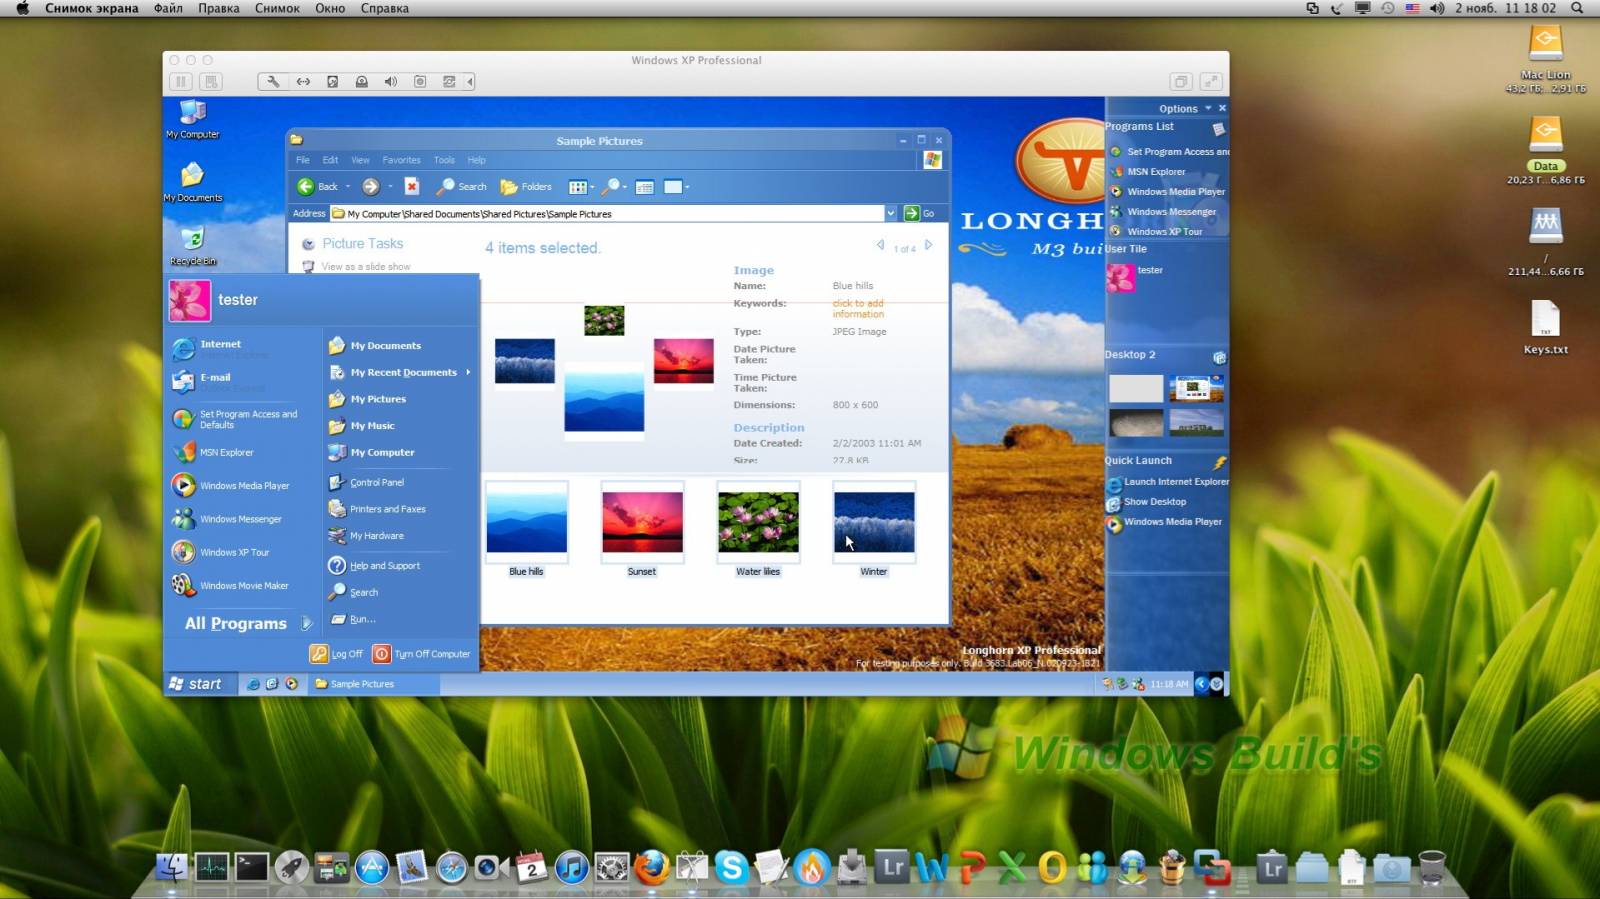Expand the address bar dropdown
This screenshot has width=1600, height=899.
pyautogui.click(x=890, y=213)
